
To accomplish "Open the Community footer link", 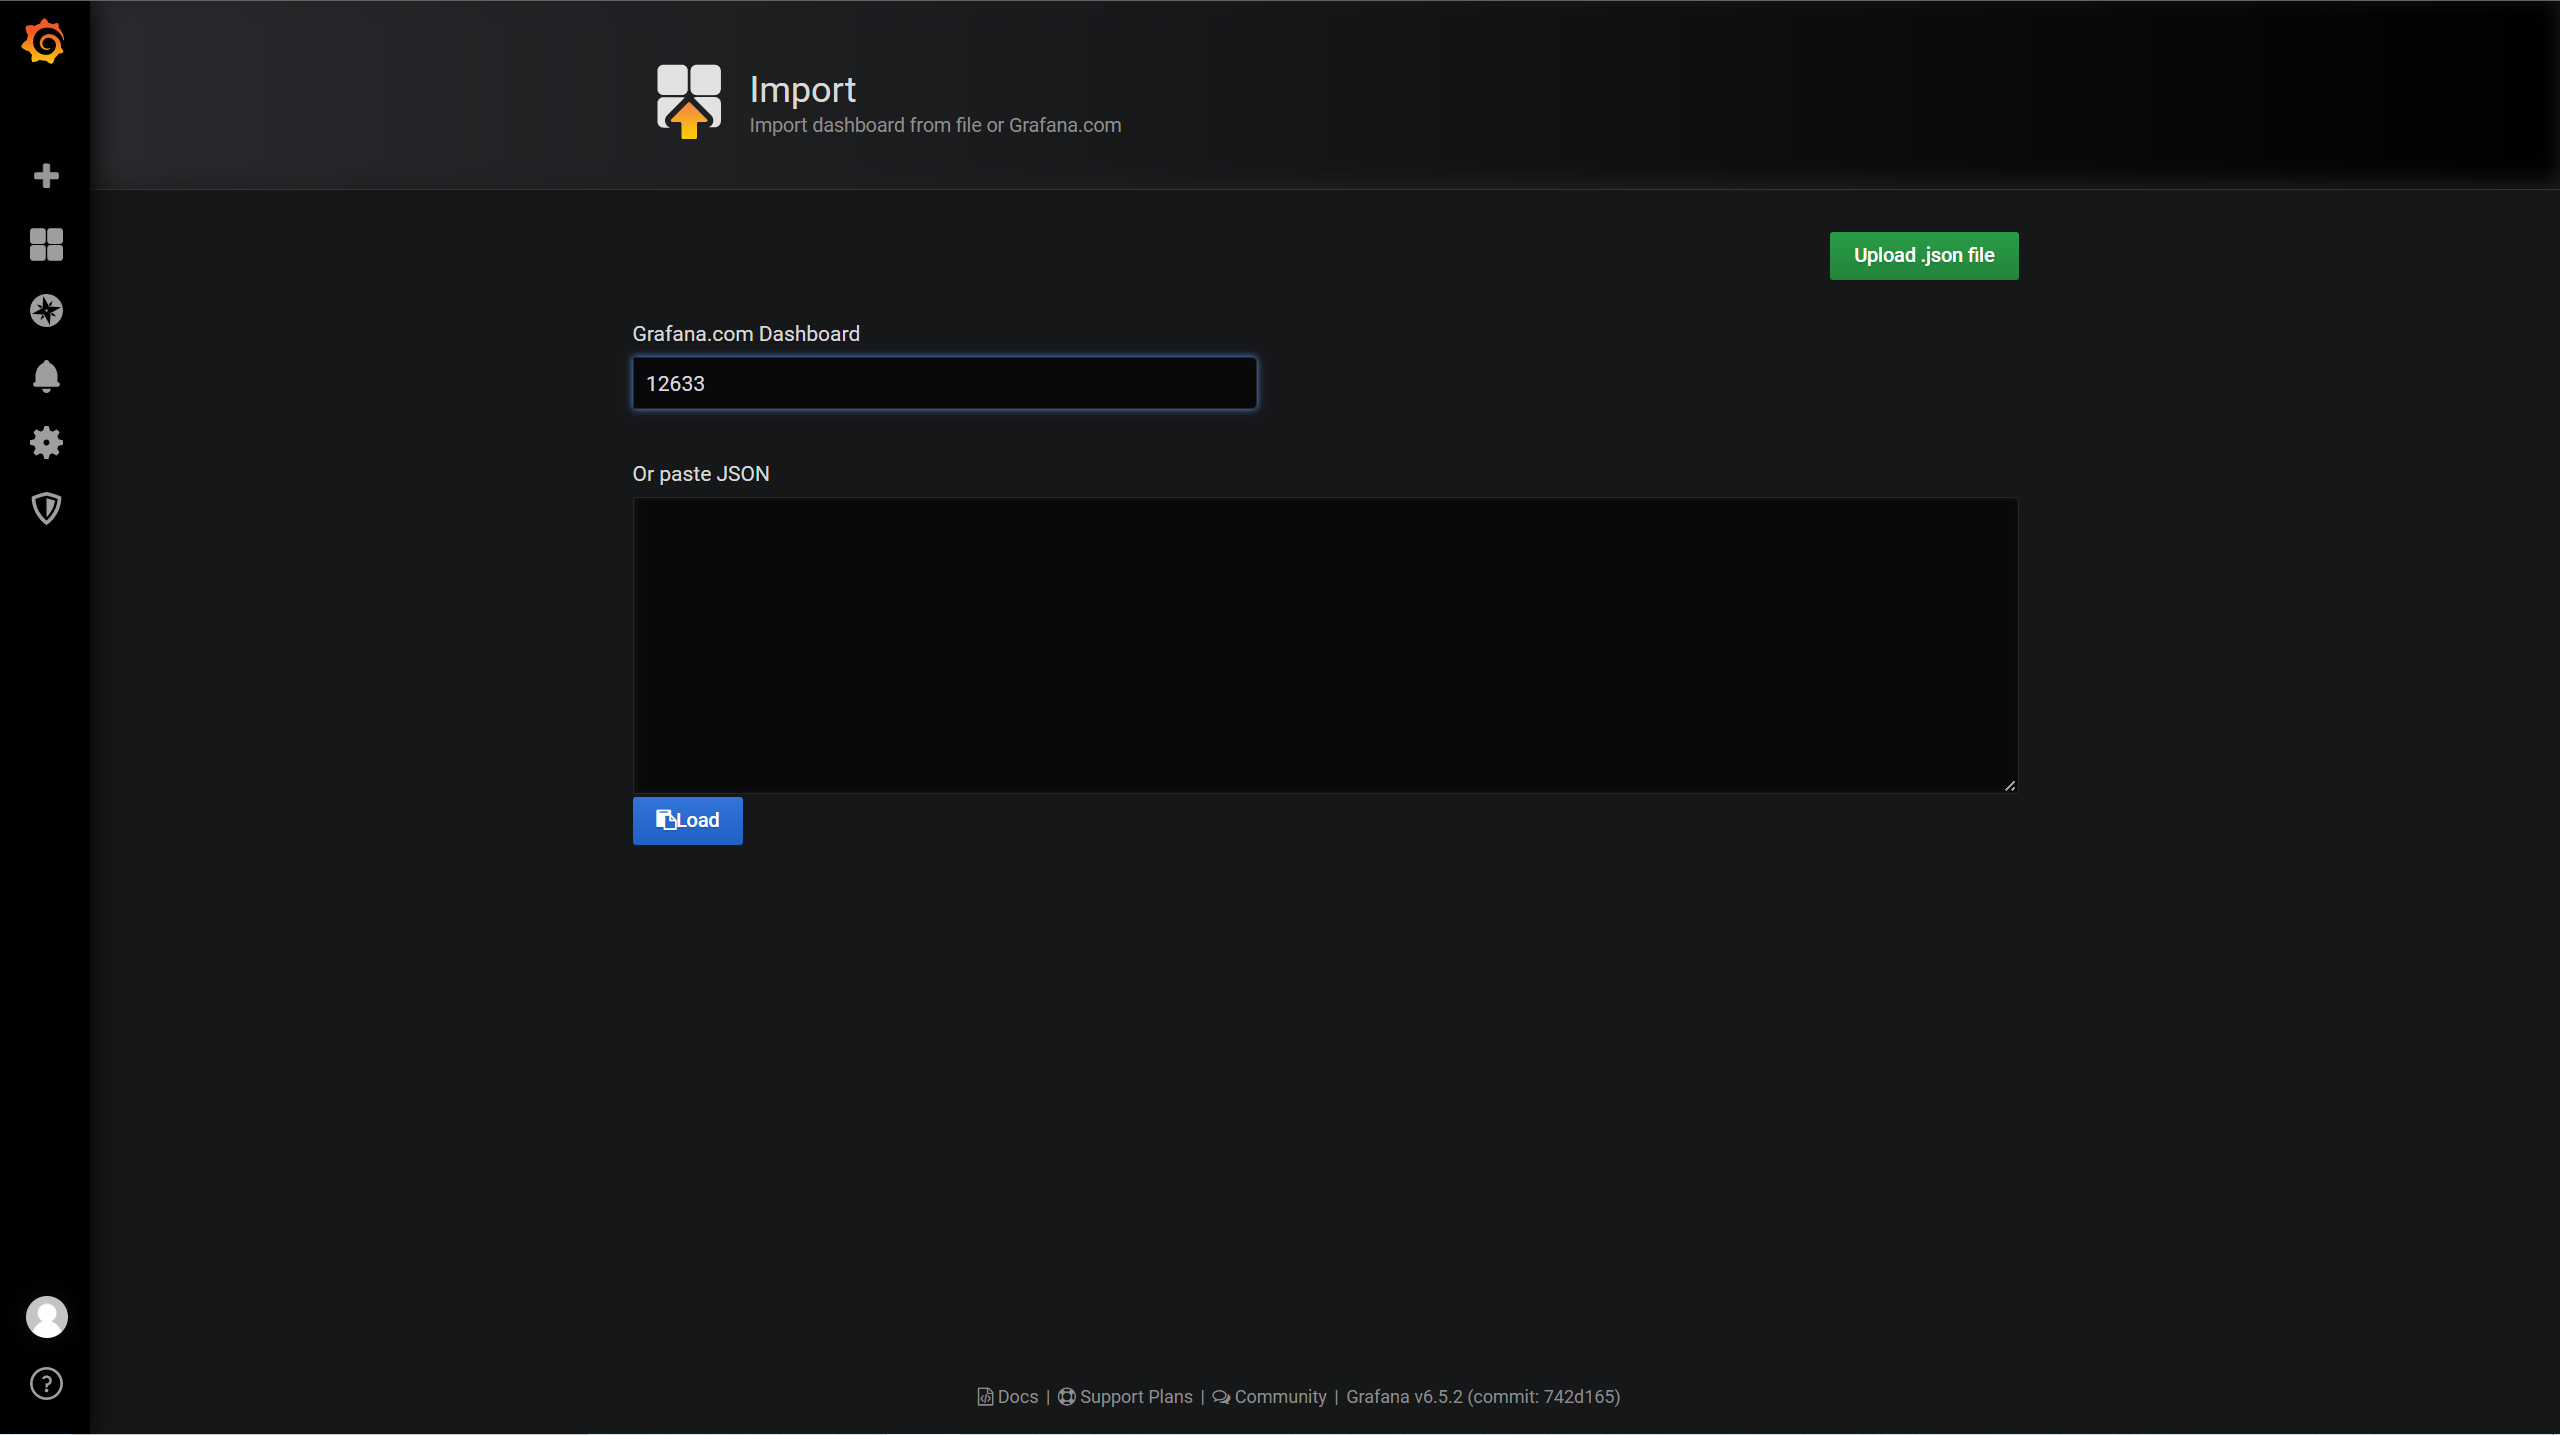I will (x=1279, y=1397).
